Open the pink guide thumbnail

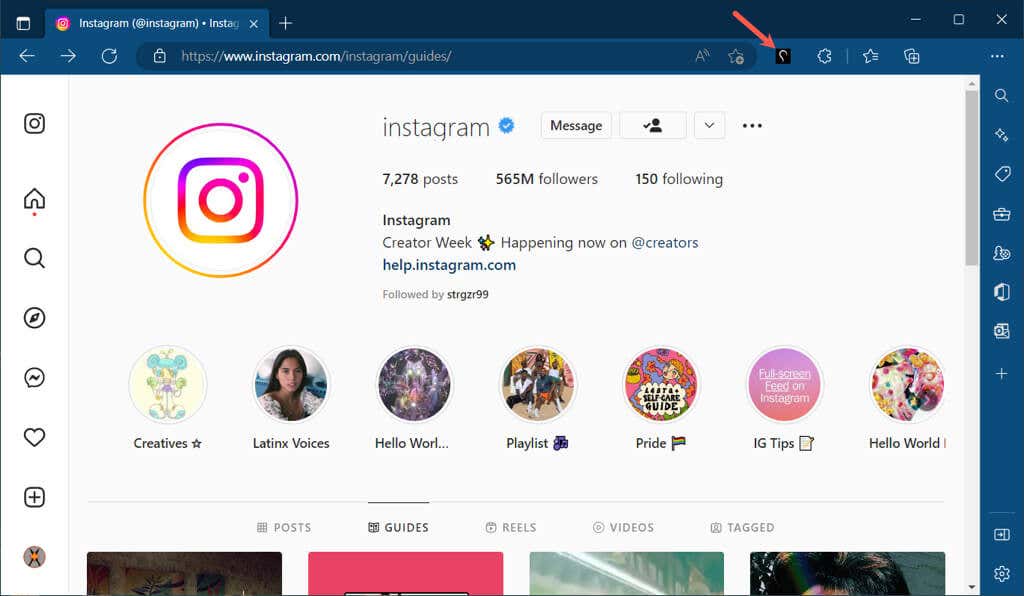(406, 573)
